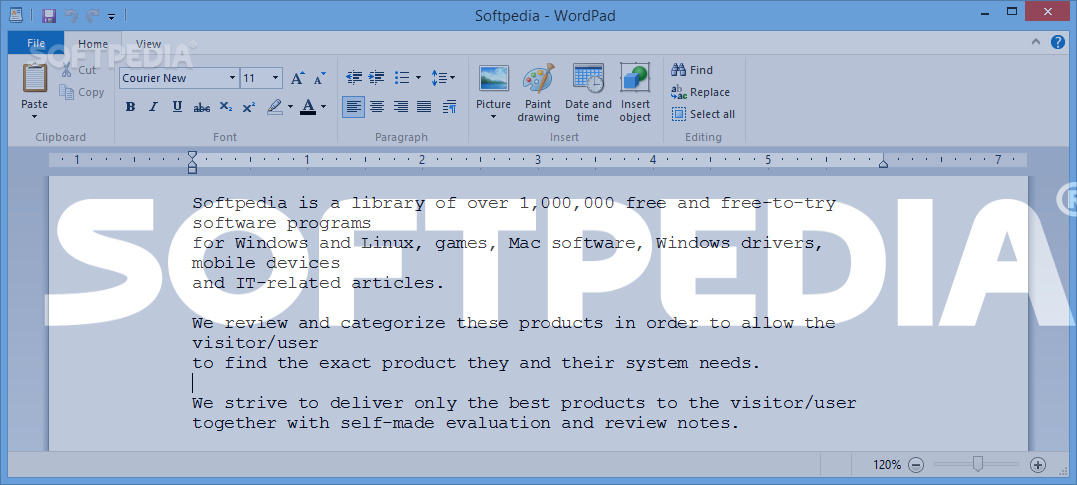Toggle Superscript formatting

[x=249, y=106]
